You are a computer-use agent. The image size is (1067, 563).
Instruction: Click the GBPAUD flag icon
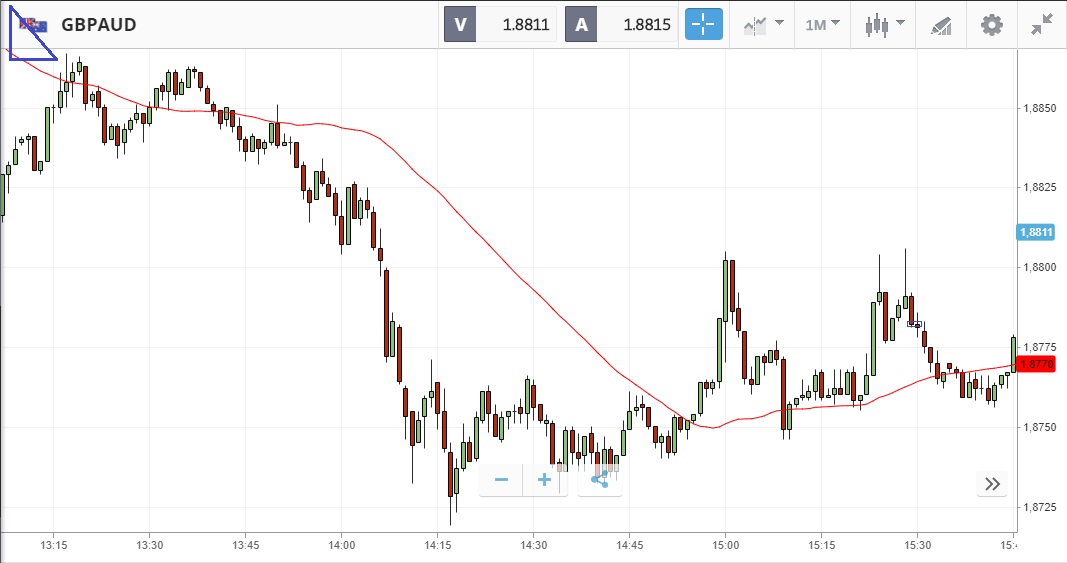33,25
